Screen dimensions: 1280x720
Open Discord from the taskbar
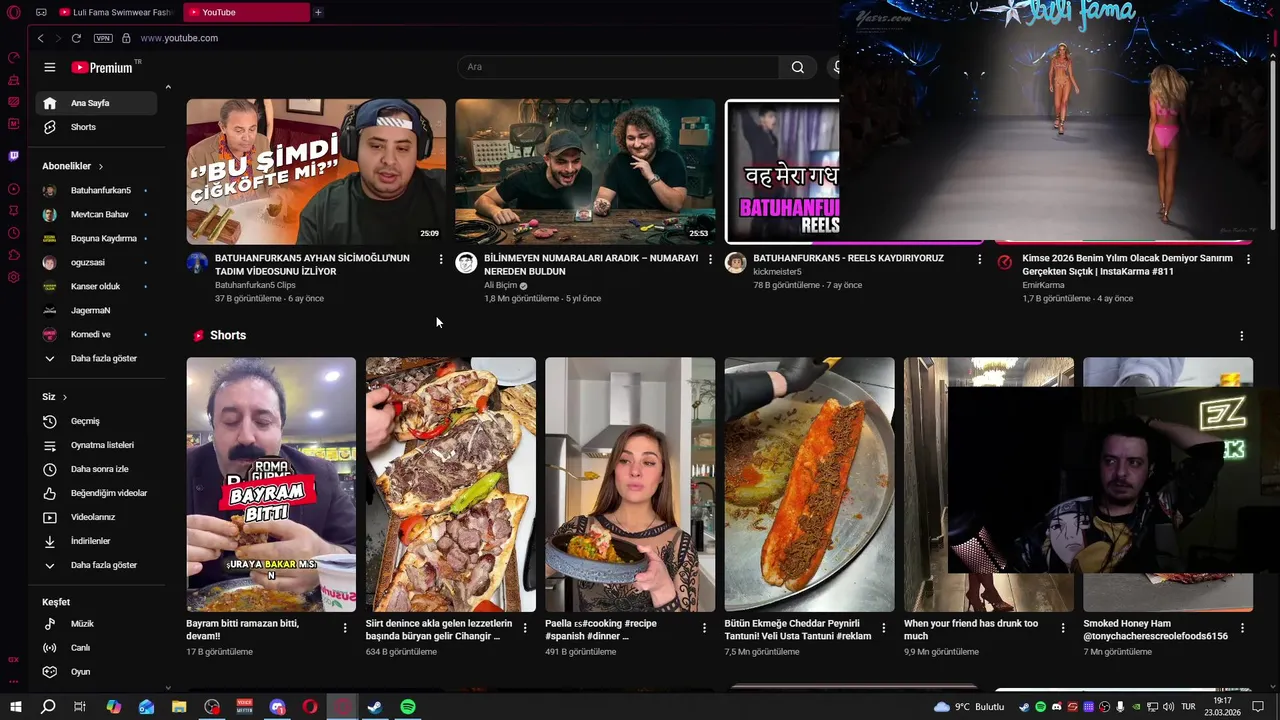coord(278,707)
